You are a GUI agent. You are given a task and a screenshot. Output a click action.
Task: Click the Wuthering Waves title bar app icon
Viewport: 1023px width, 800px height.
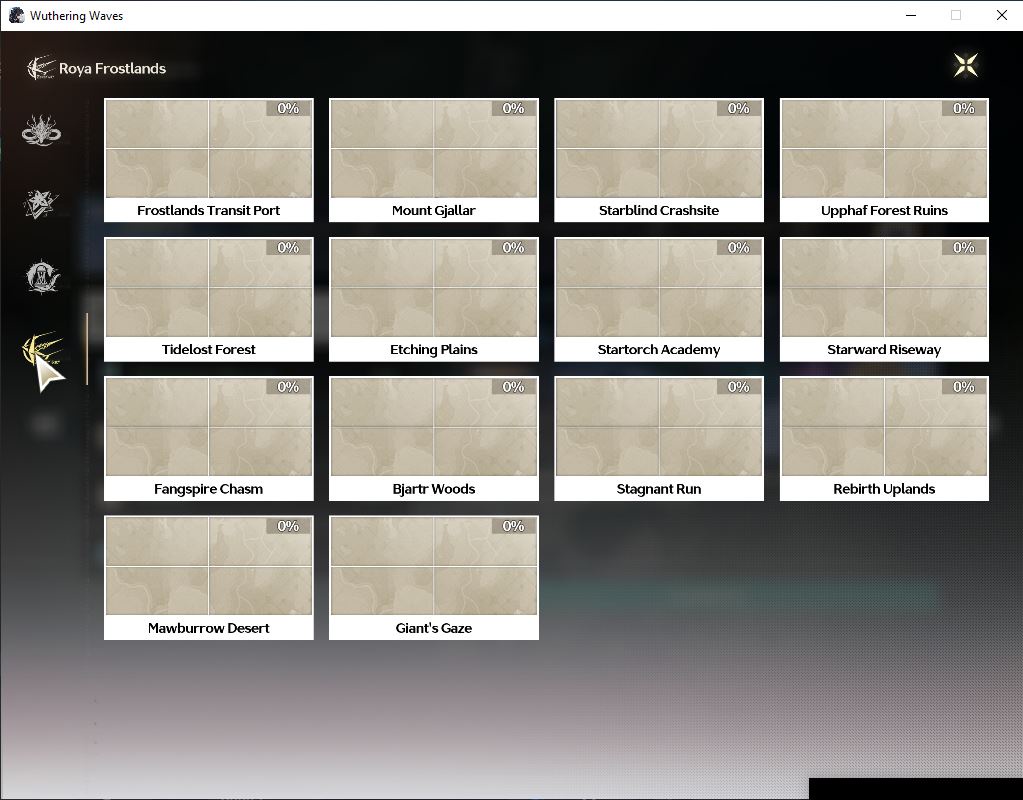pyautogui.click(x=16, y=15)
